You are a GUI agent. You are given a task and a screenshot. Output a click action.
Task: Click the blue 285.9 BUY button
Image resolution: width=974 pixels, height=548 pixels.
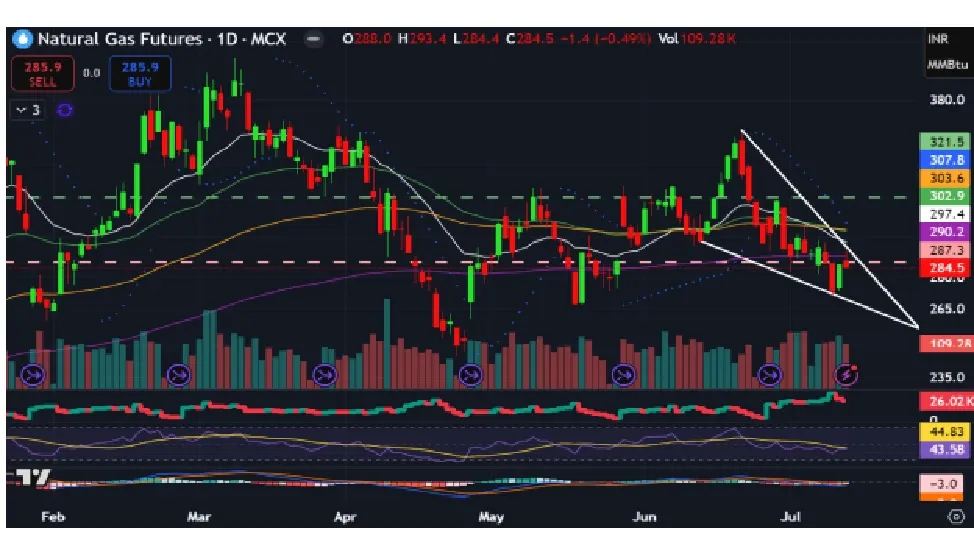click(140, 74)
